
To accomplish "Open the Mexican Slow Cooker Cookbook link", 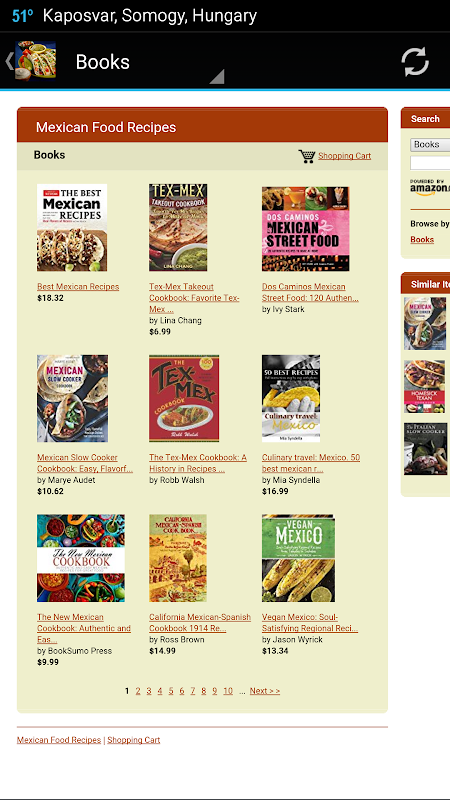I will pos(85,463).
